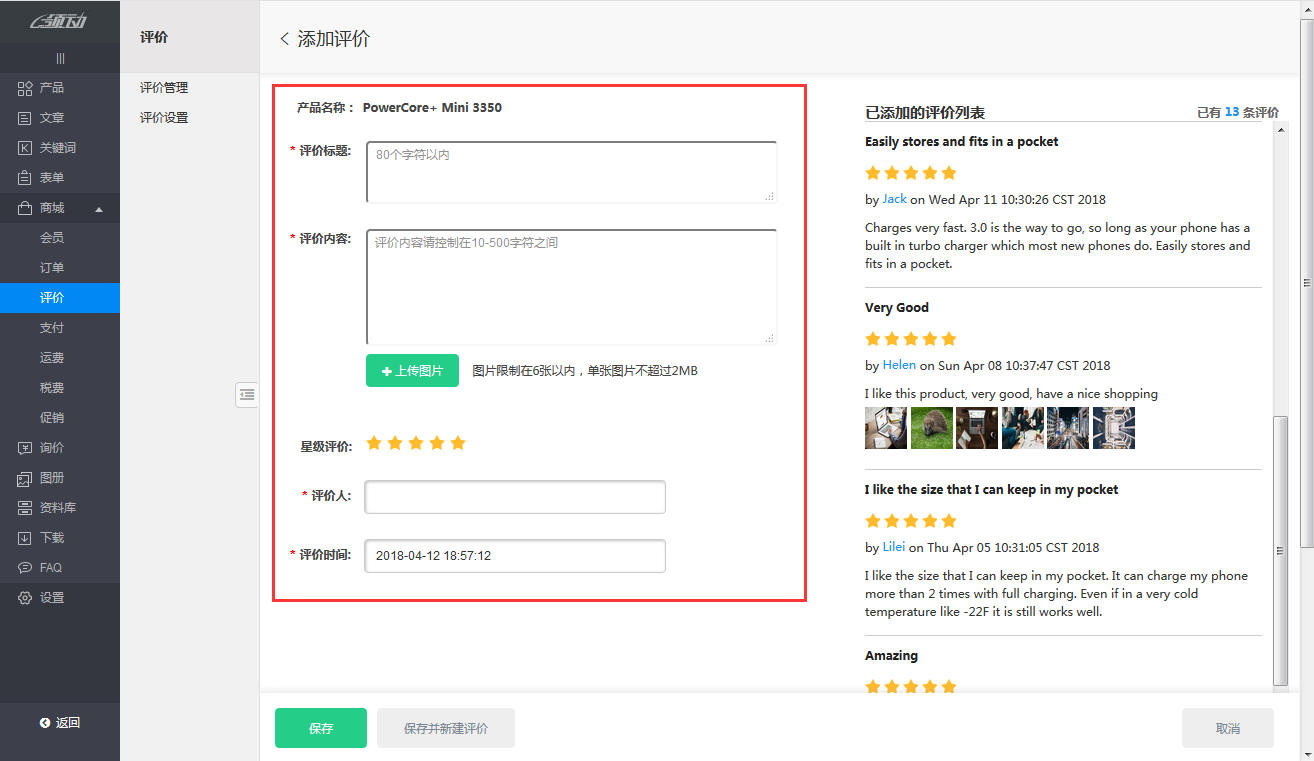The image size is (1314, 761).
Task: Focus the 评价人 input box
Action: click(x=515, y=497)
